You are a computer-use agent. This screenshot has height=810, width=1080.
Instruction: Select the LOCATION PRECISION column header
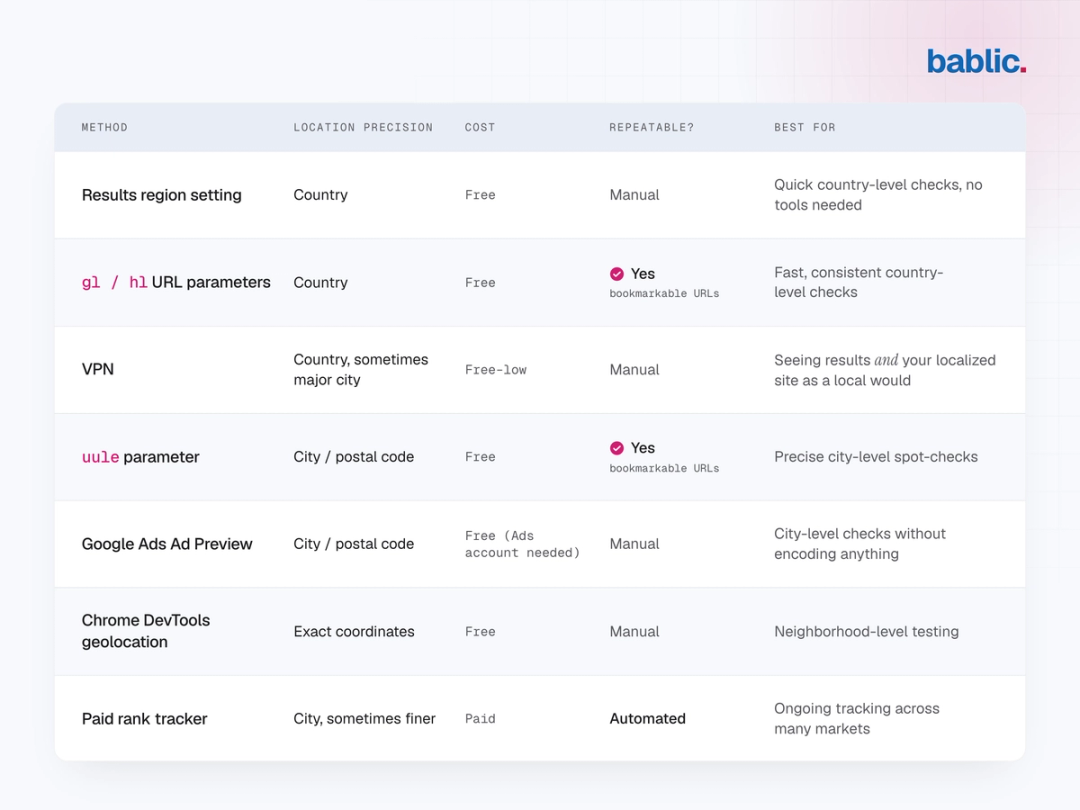[363, 127]
